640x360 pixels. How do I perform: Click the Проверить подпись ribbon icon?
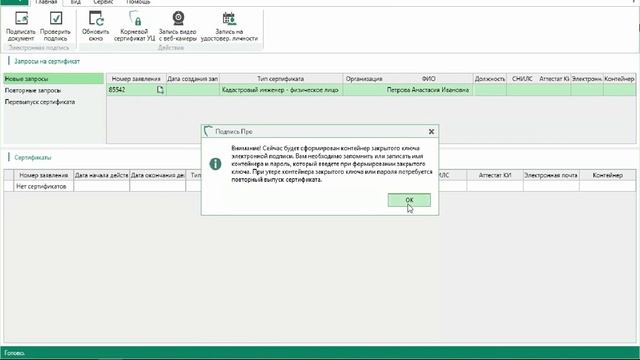pos(56,26)
